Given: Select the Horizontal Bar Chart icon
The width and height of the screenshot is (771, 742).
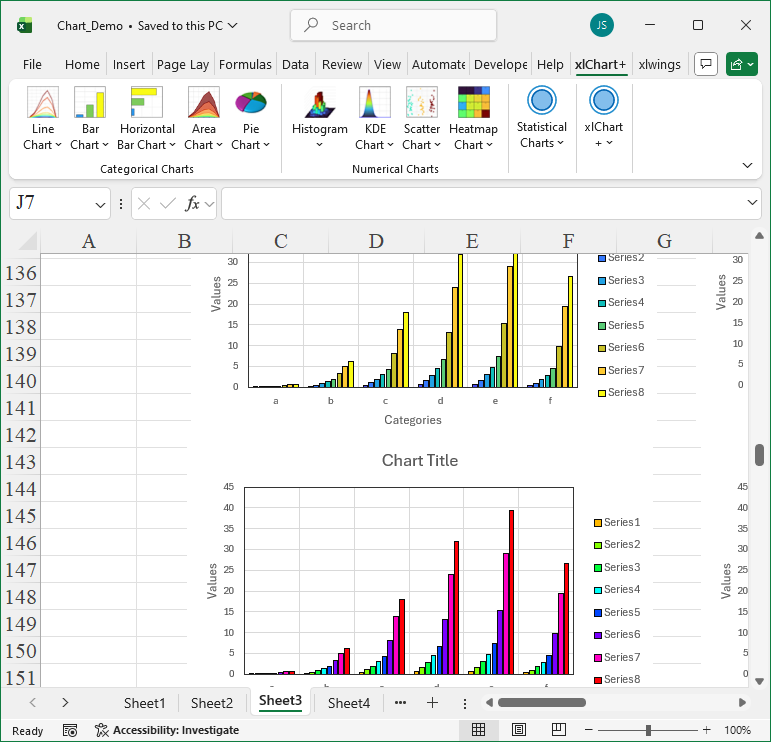Looking at the screenshot, I should tap(146, 104).
